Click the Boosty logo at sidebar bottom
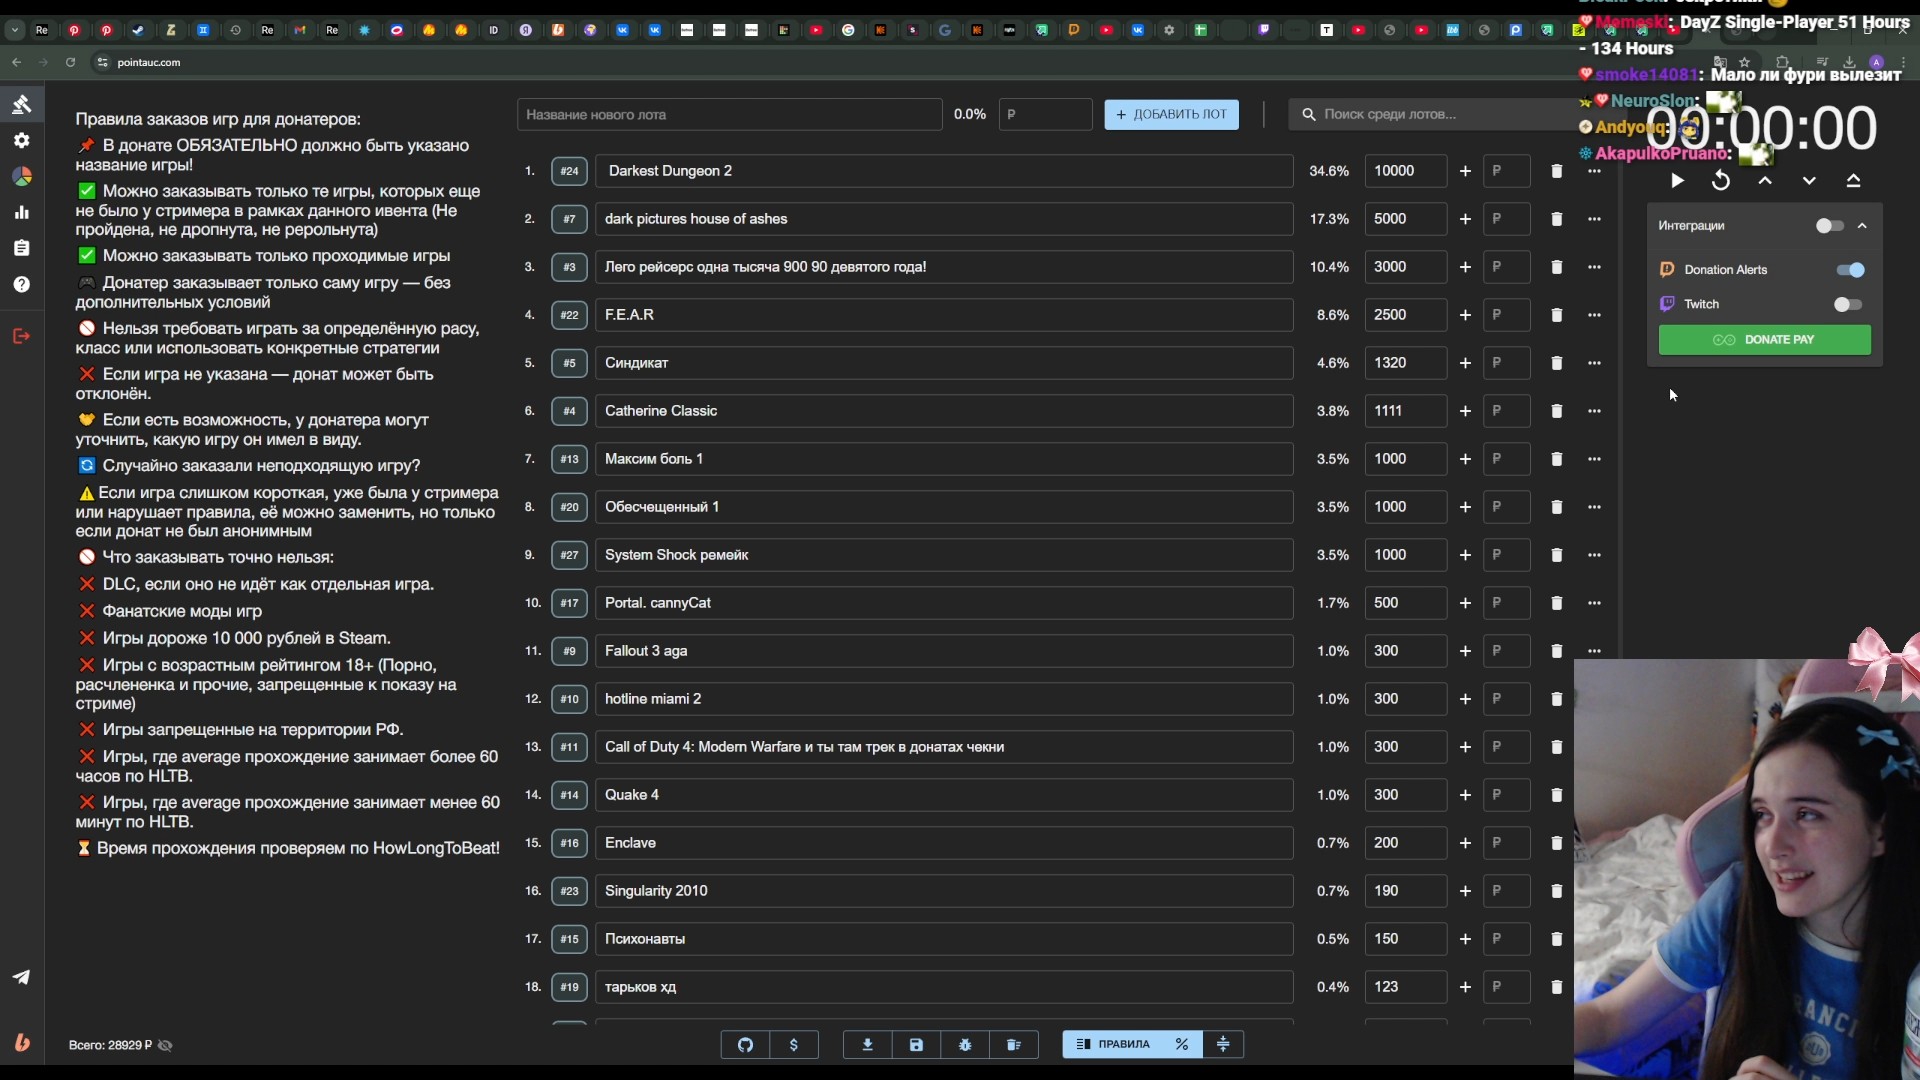 21,1043
